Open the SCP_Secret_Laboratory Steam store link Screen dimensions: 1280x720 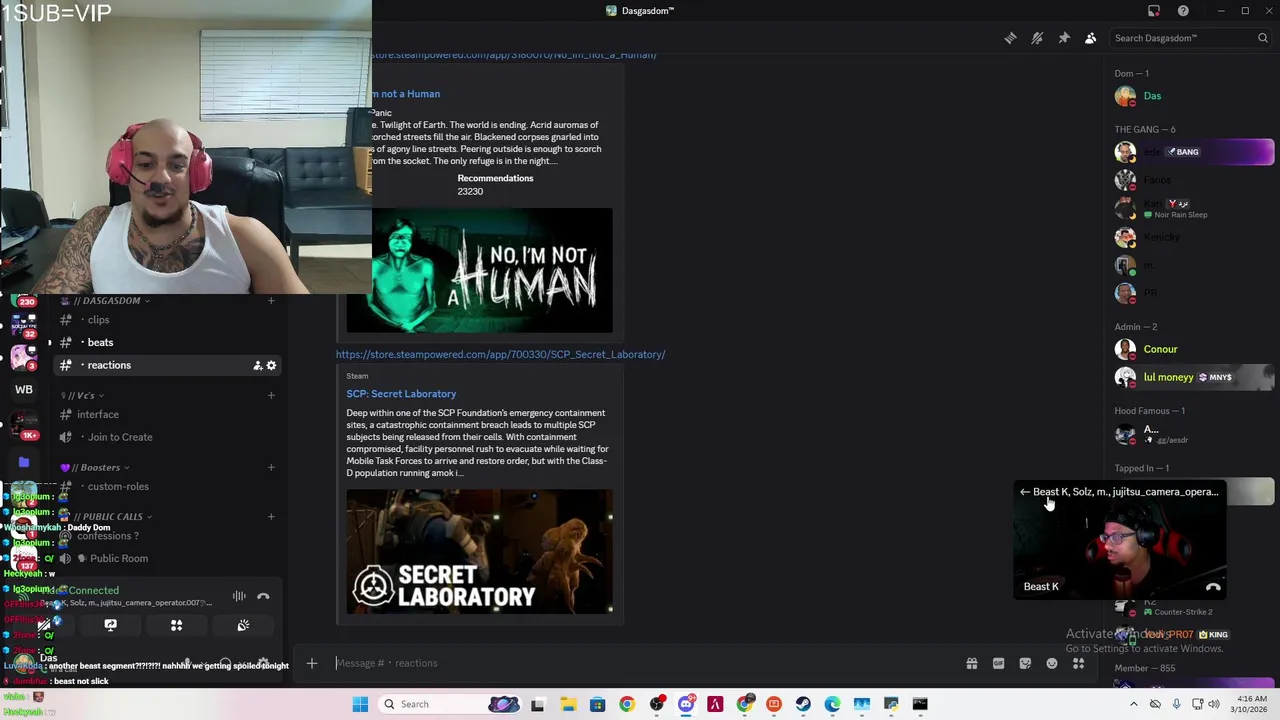point(500,354)
